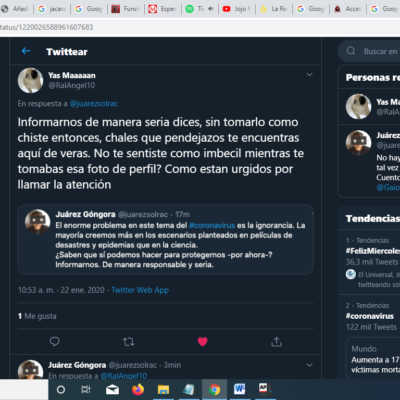Image resolution: width=400 pixels, height=400 pixels.
Task: Launch Word from the taskbar
Action: click(239, 389)
